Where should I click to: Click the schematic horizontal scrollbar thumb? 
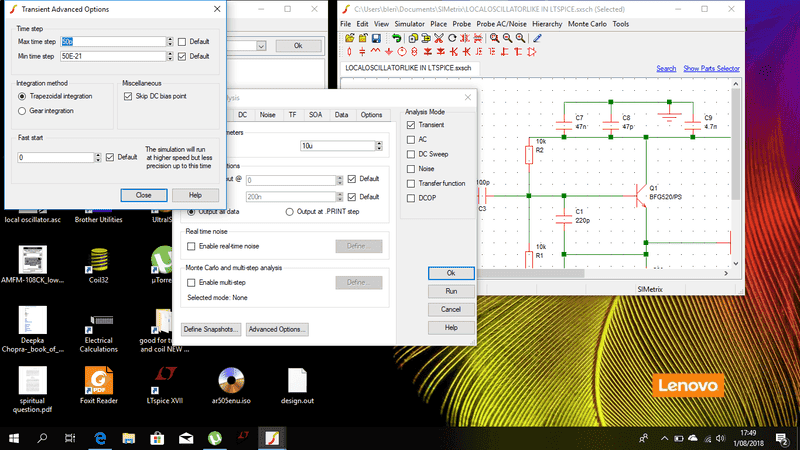tap(531, 273)
